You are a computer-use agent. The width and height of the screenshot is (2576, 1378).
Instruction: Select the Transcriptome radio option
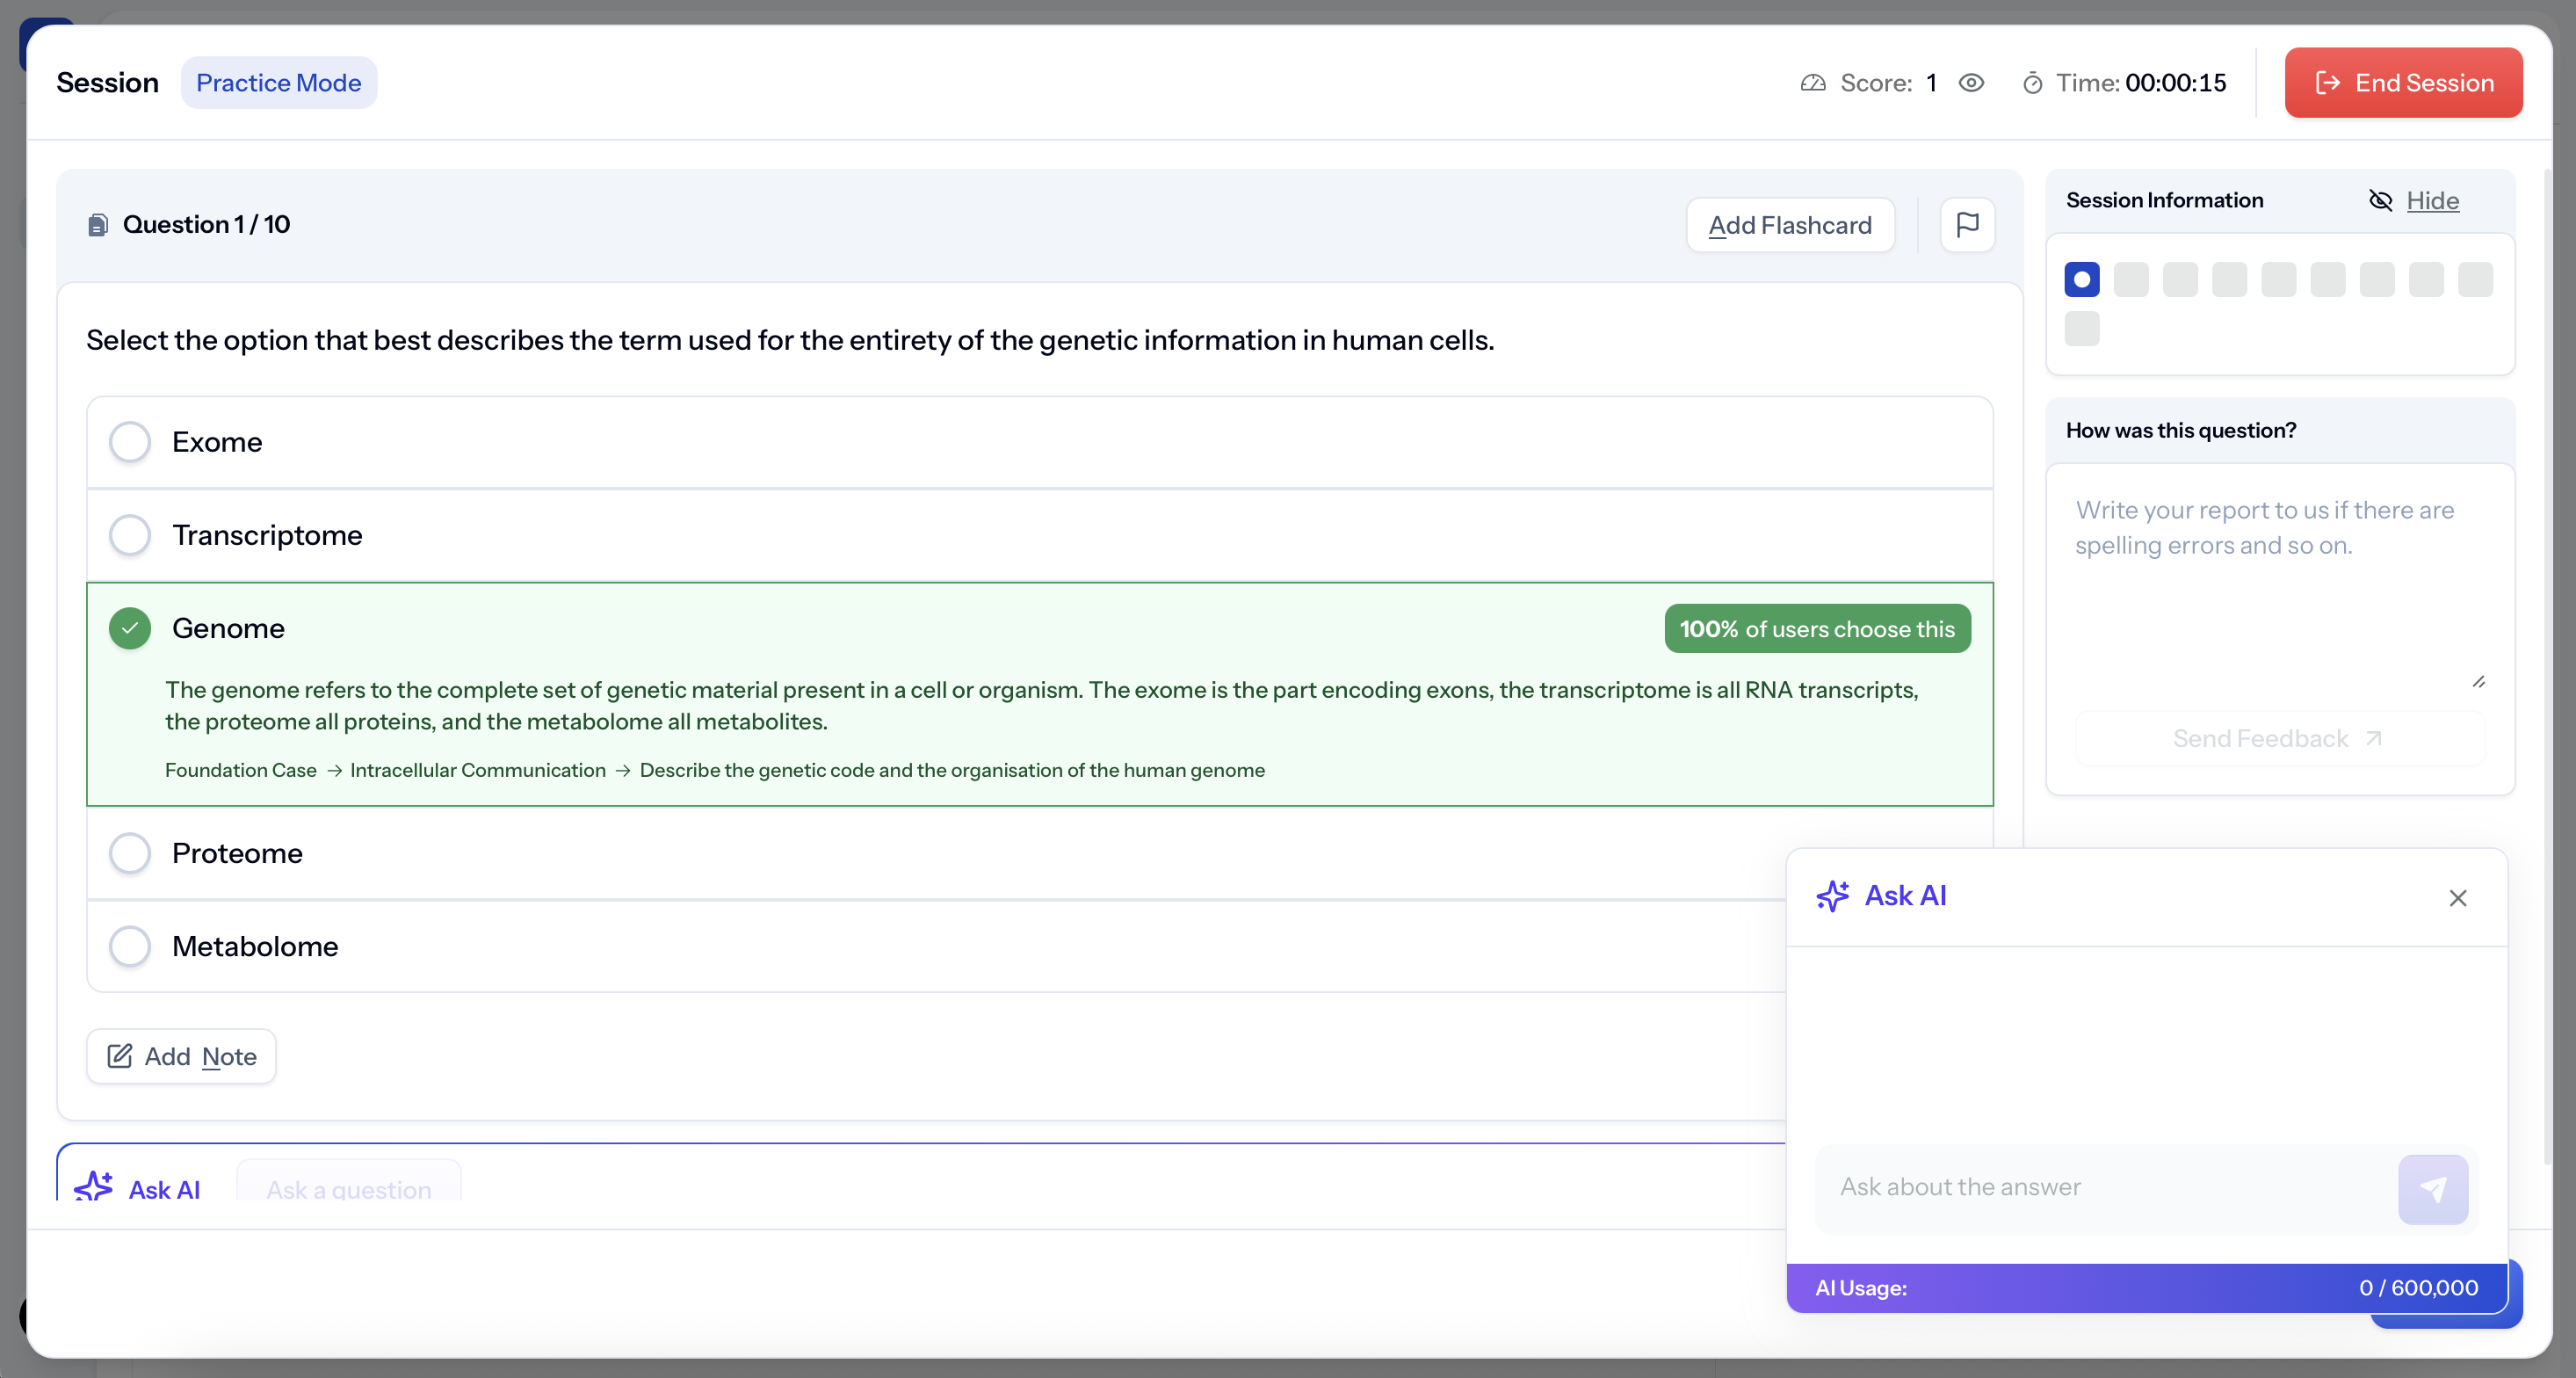tap(130, 535)
